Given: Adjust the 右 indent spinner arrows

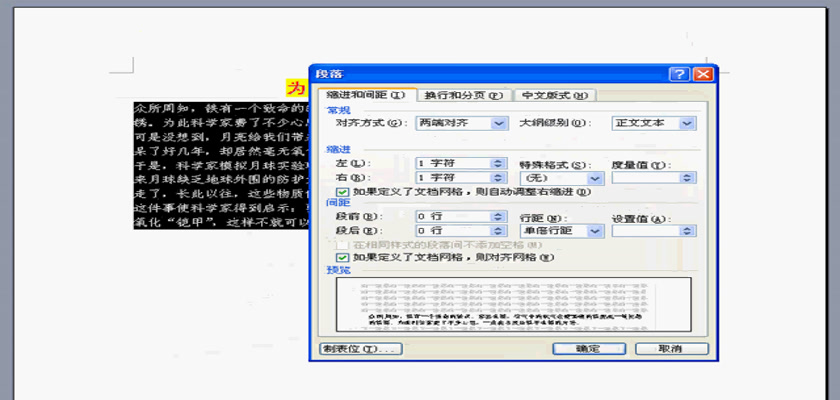Looking at the screenshot, I should [x=499, y=177].
